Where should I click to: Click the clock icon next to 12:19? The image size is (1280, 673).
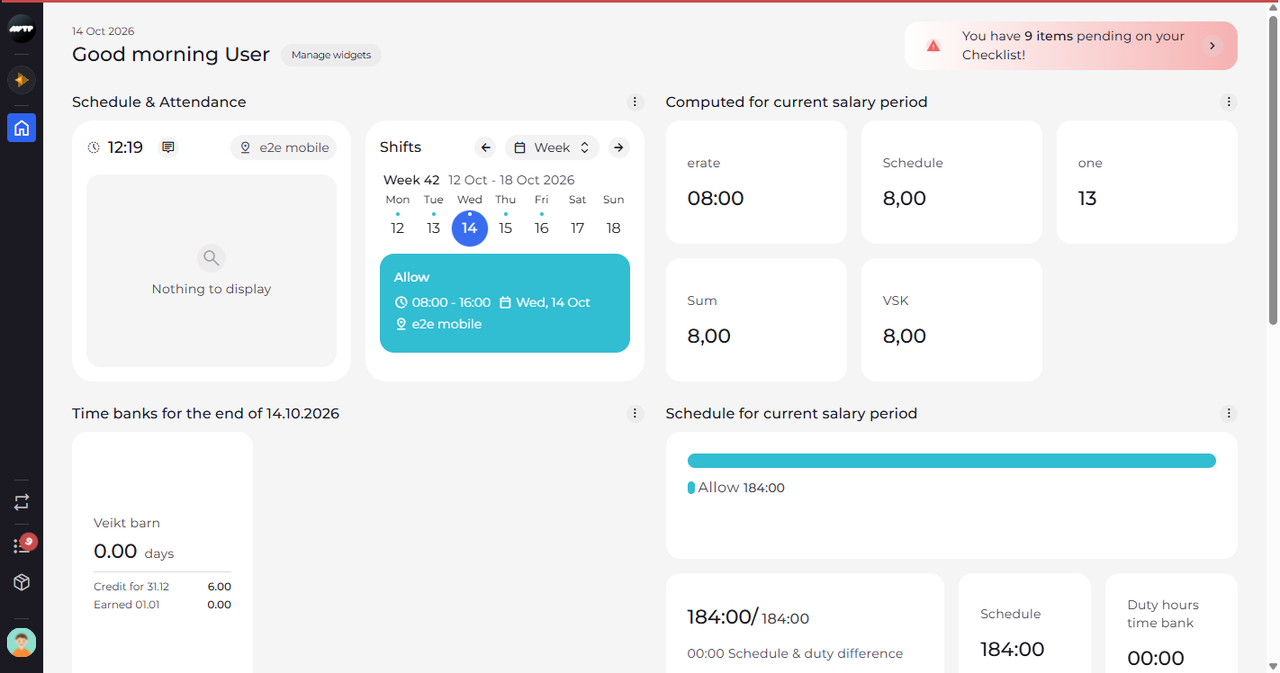coord(94,147)
